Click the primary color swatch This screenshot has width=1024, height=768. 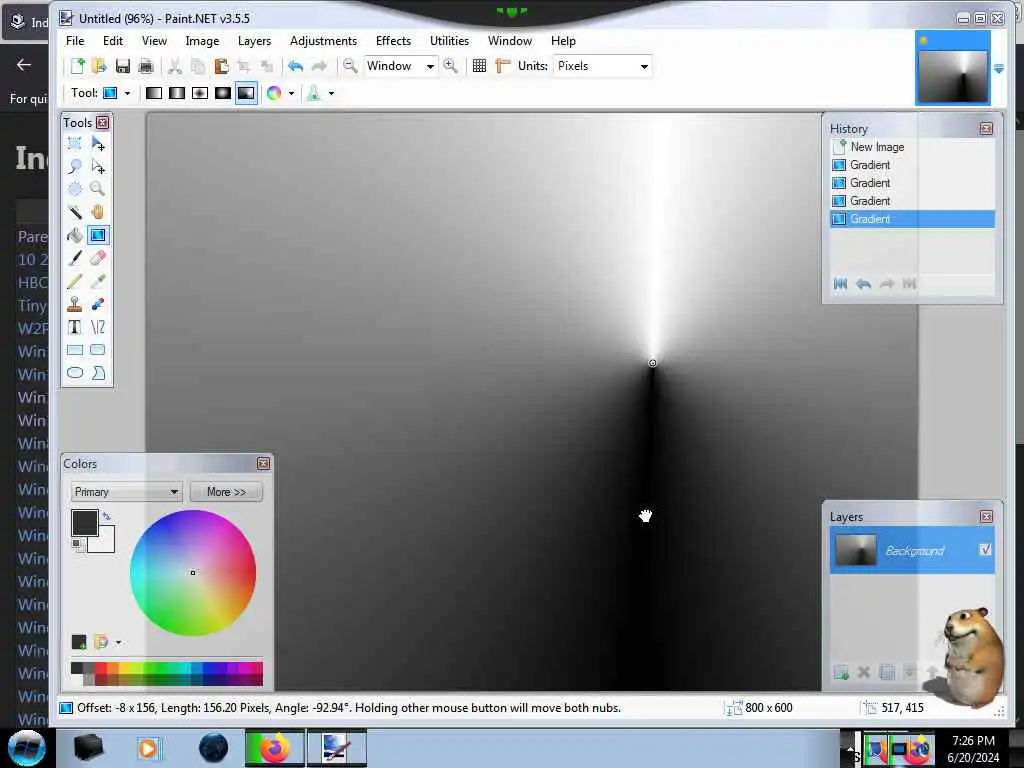tap(85, 523)
